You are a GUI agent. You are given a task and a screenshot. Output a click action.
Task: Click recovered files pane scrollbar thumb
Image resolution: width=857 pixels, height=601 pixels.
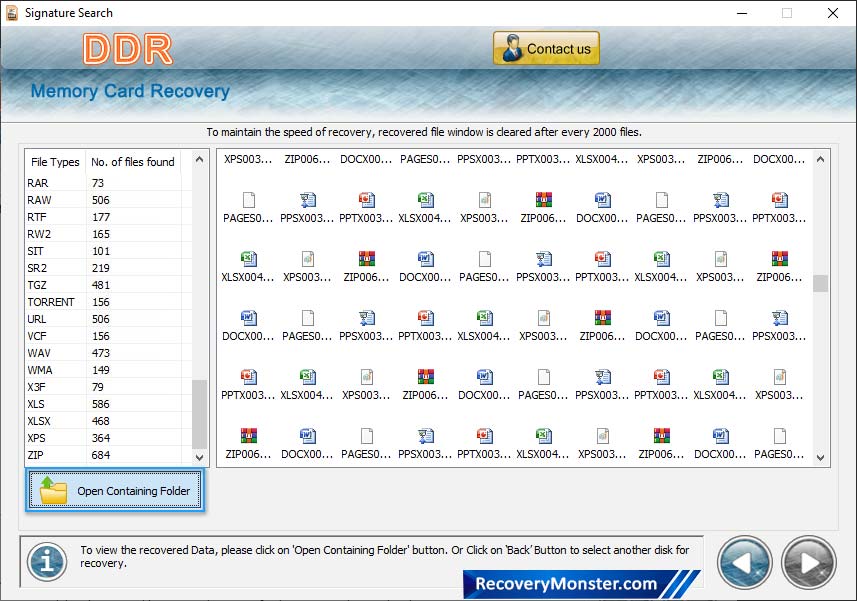click(x=820, y=283)
